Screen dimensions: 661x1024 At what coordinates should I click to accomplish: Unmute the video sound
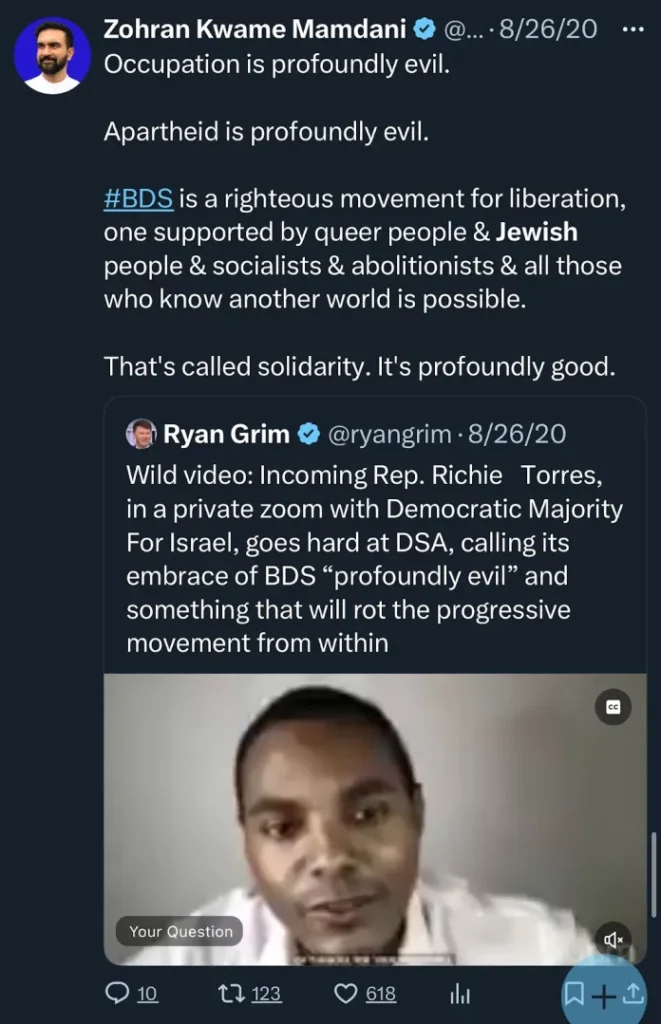(614, 939)
